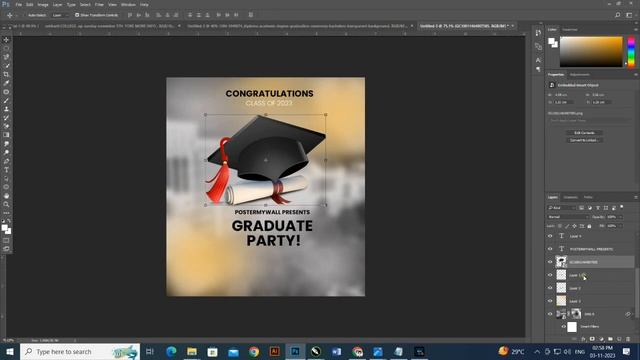Select the Hand tool
This screenshot has width=640, height=360.
pos(6,196)
